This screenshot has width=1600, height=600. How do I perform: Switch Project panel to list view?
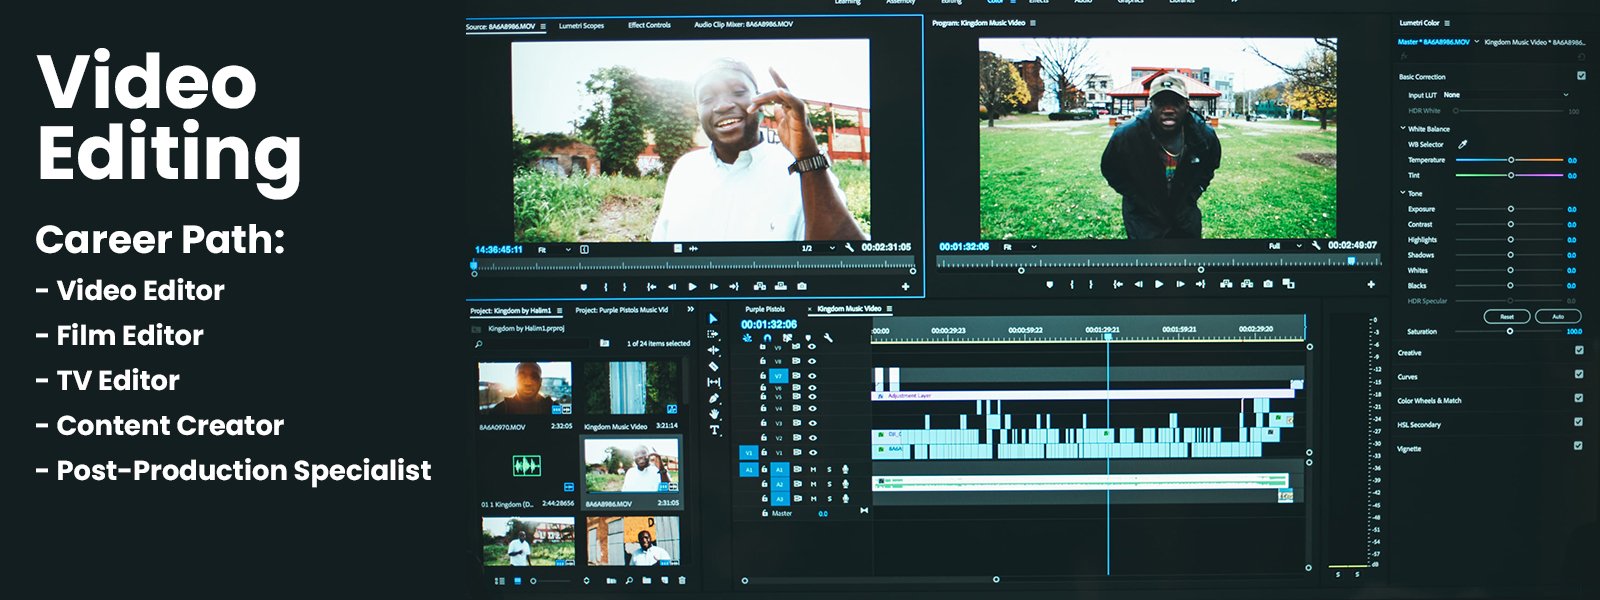coord(500,581)
